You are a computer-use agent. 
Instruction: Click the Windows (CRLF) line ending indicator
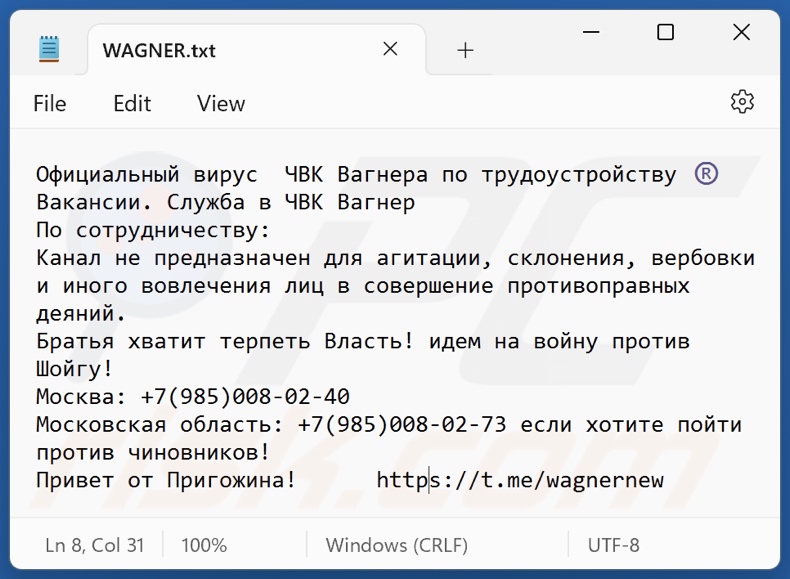397,545
